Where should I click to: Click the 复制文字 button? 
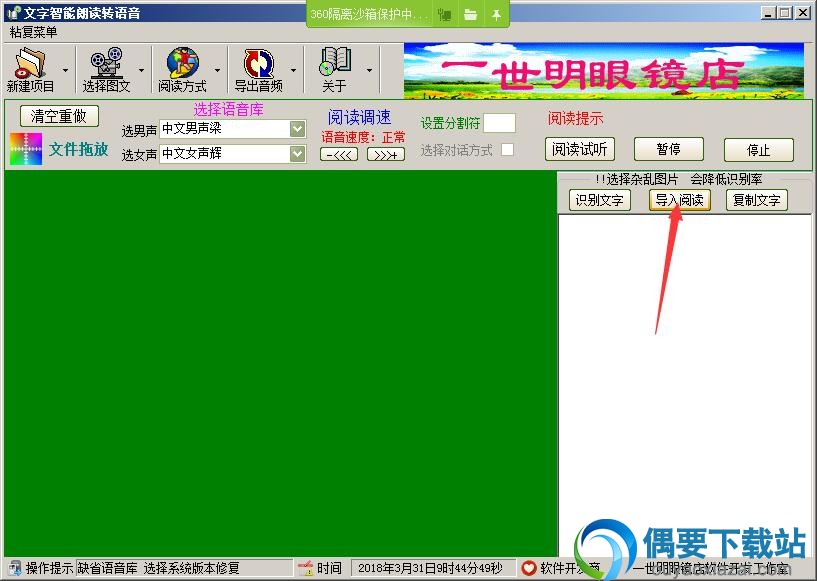point(757,200)
